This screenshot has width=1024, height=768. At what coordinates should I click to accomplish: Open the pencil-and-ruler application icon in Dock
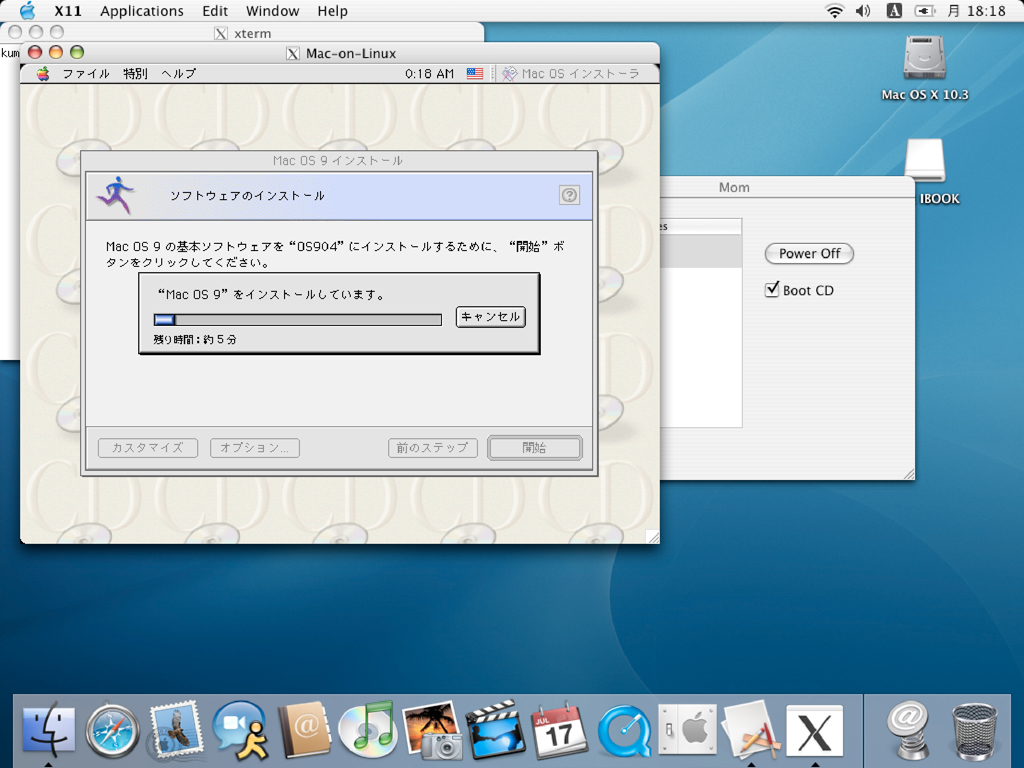pyautogui.click(x=751, y=731)
